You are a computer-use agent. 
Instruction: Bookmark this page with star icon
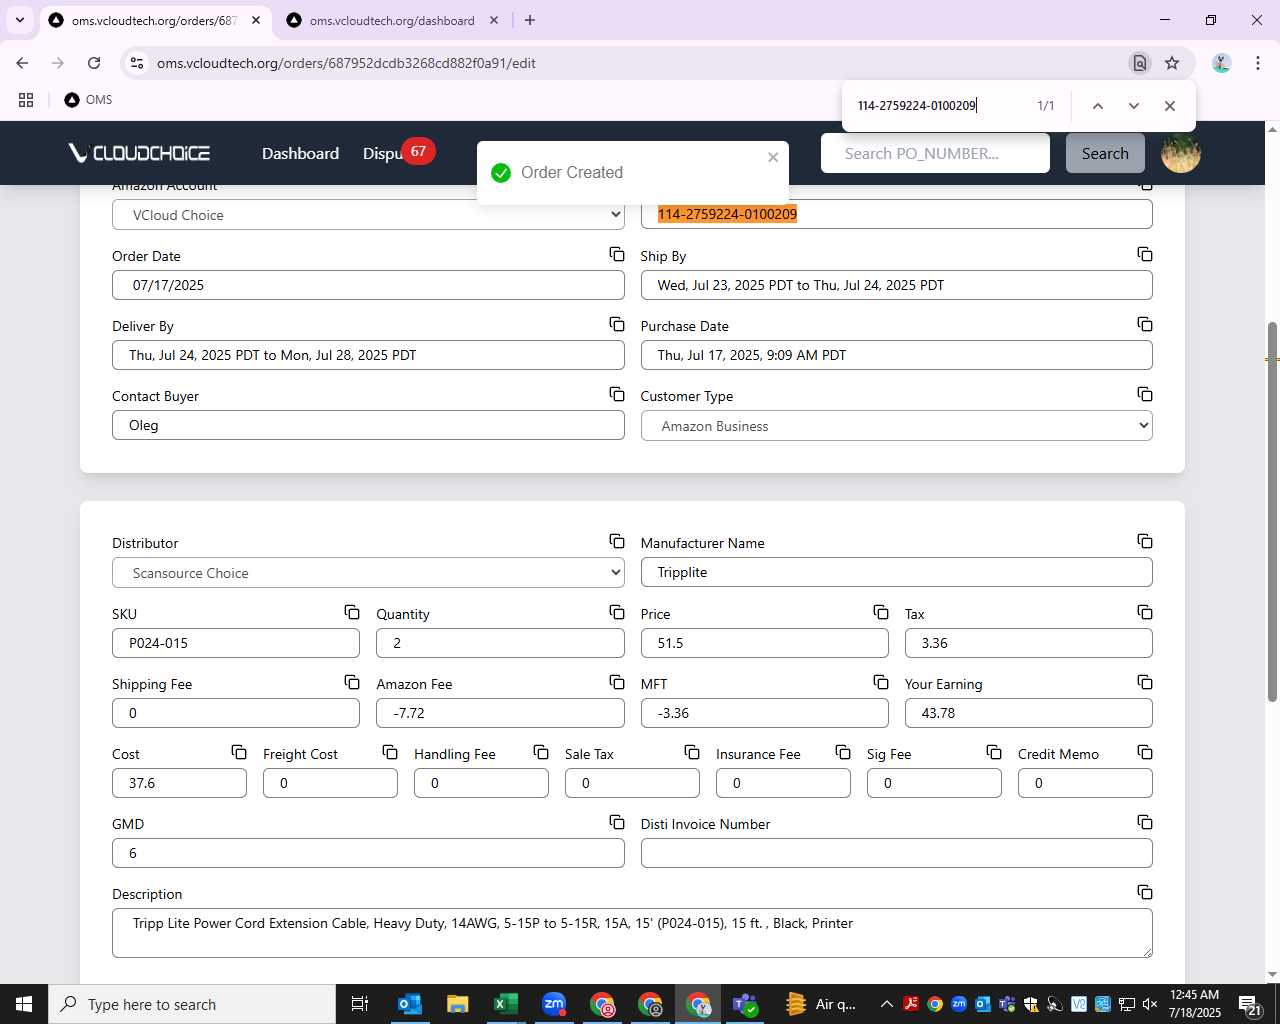1172,63
